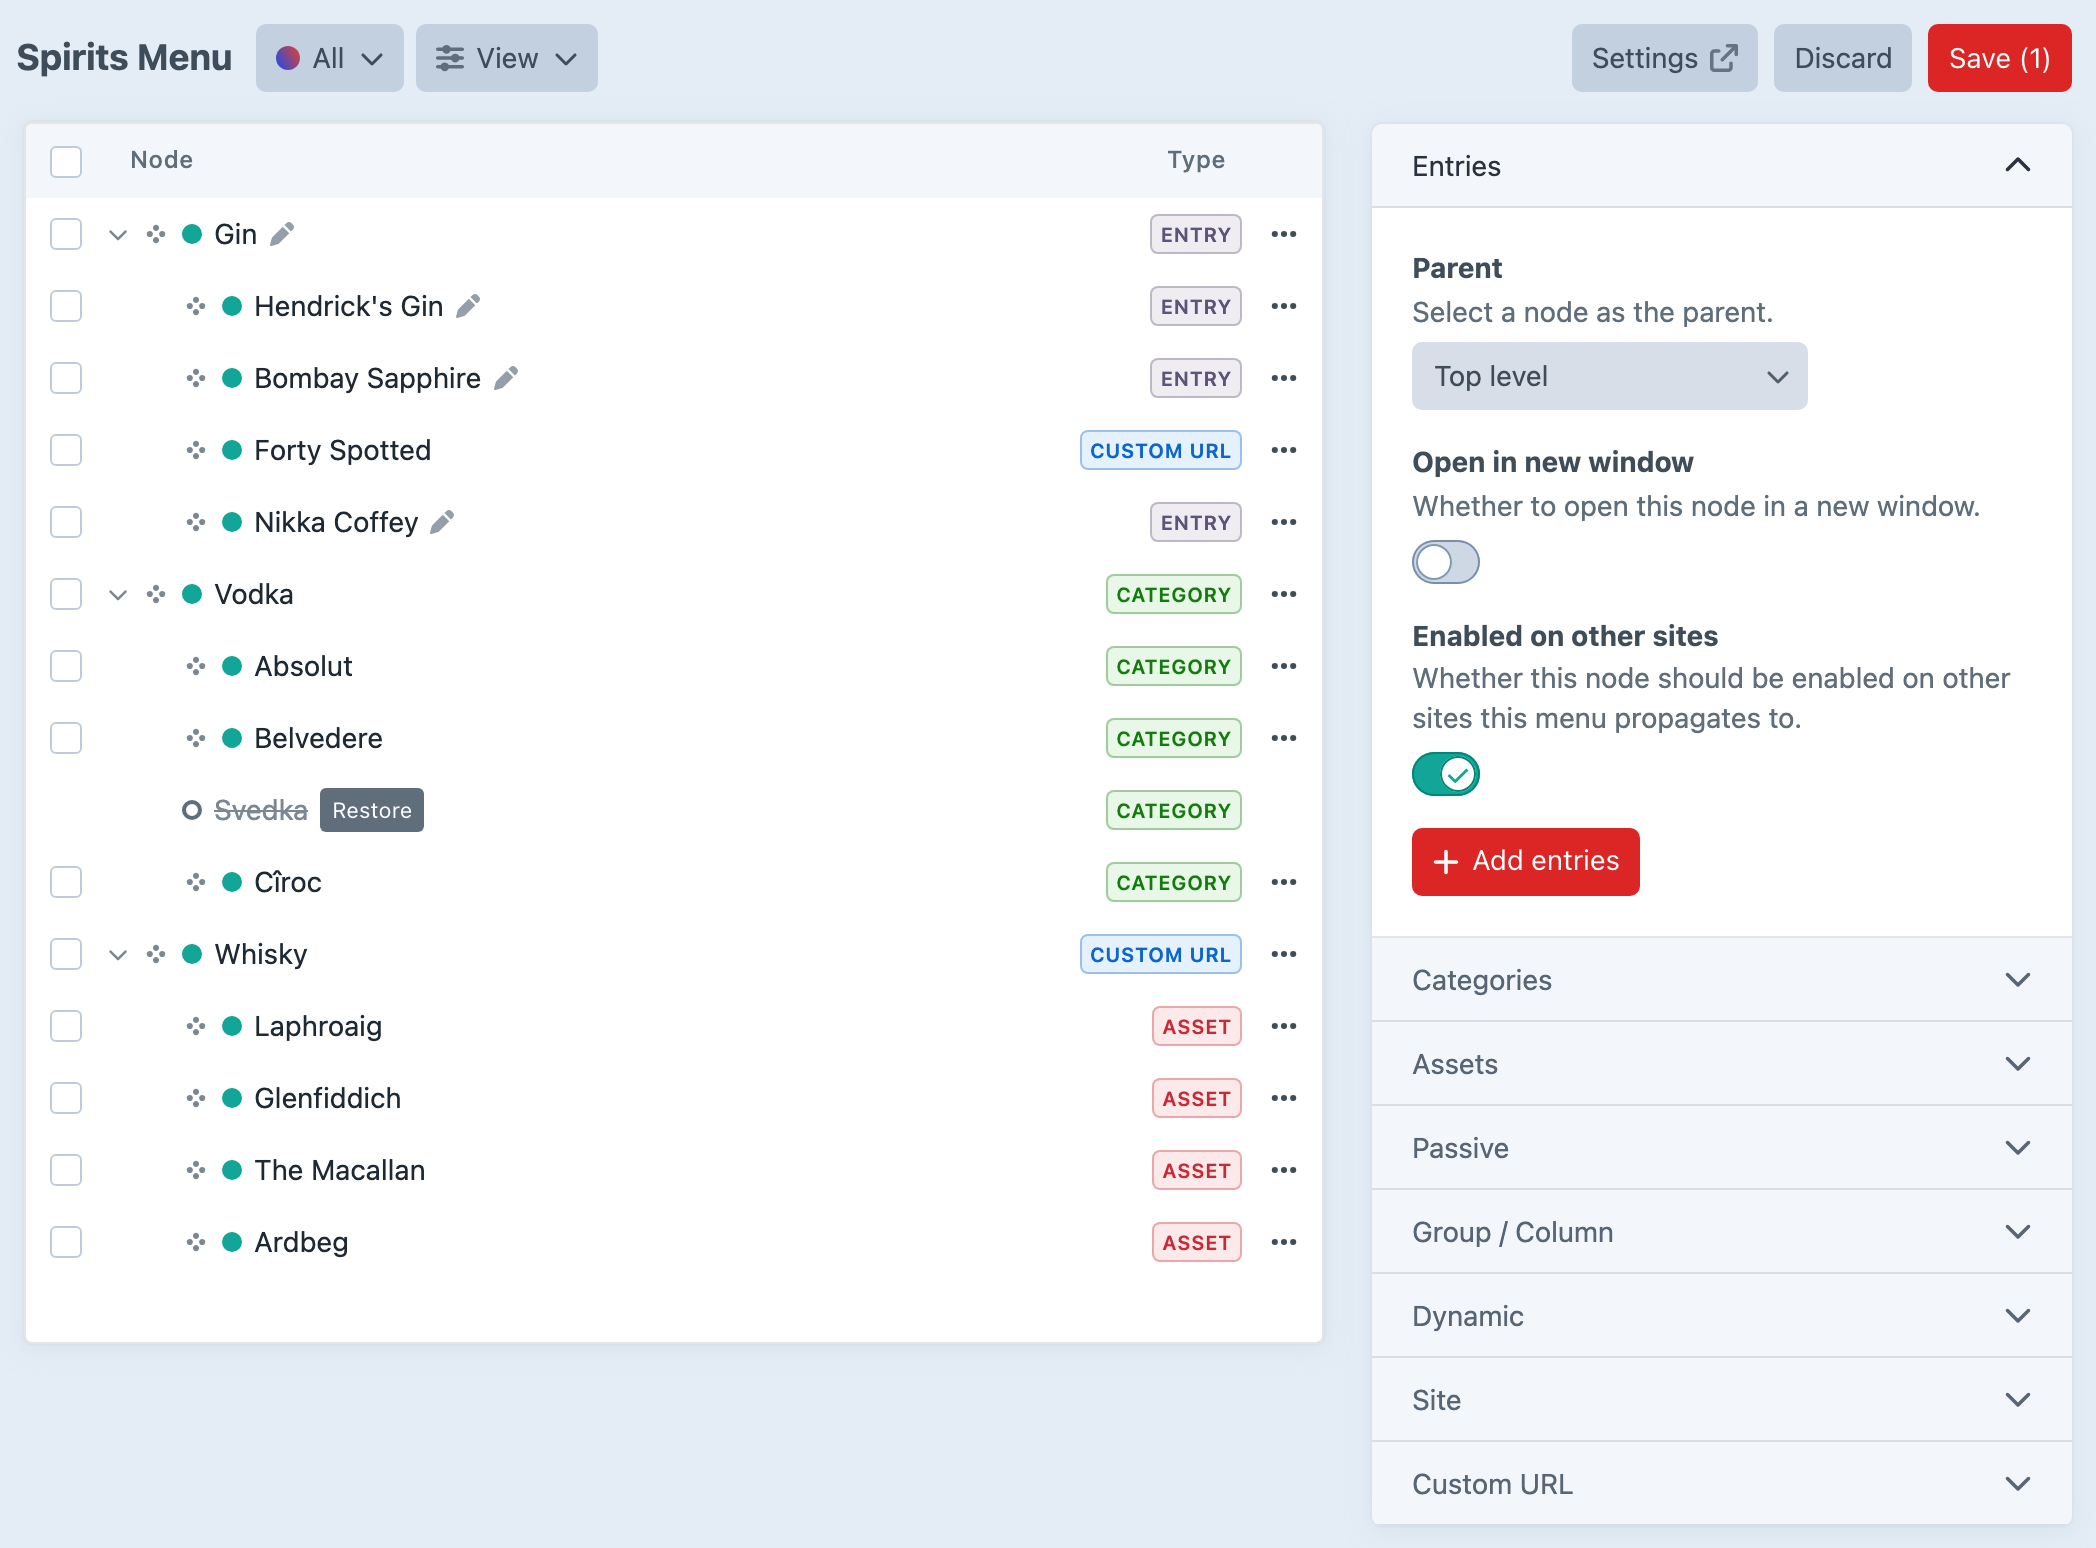Collapse the Whisky tree node

(x=118, y=955)
